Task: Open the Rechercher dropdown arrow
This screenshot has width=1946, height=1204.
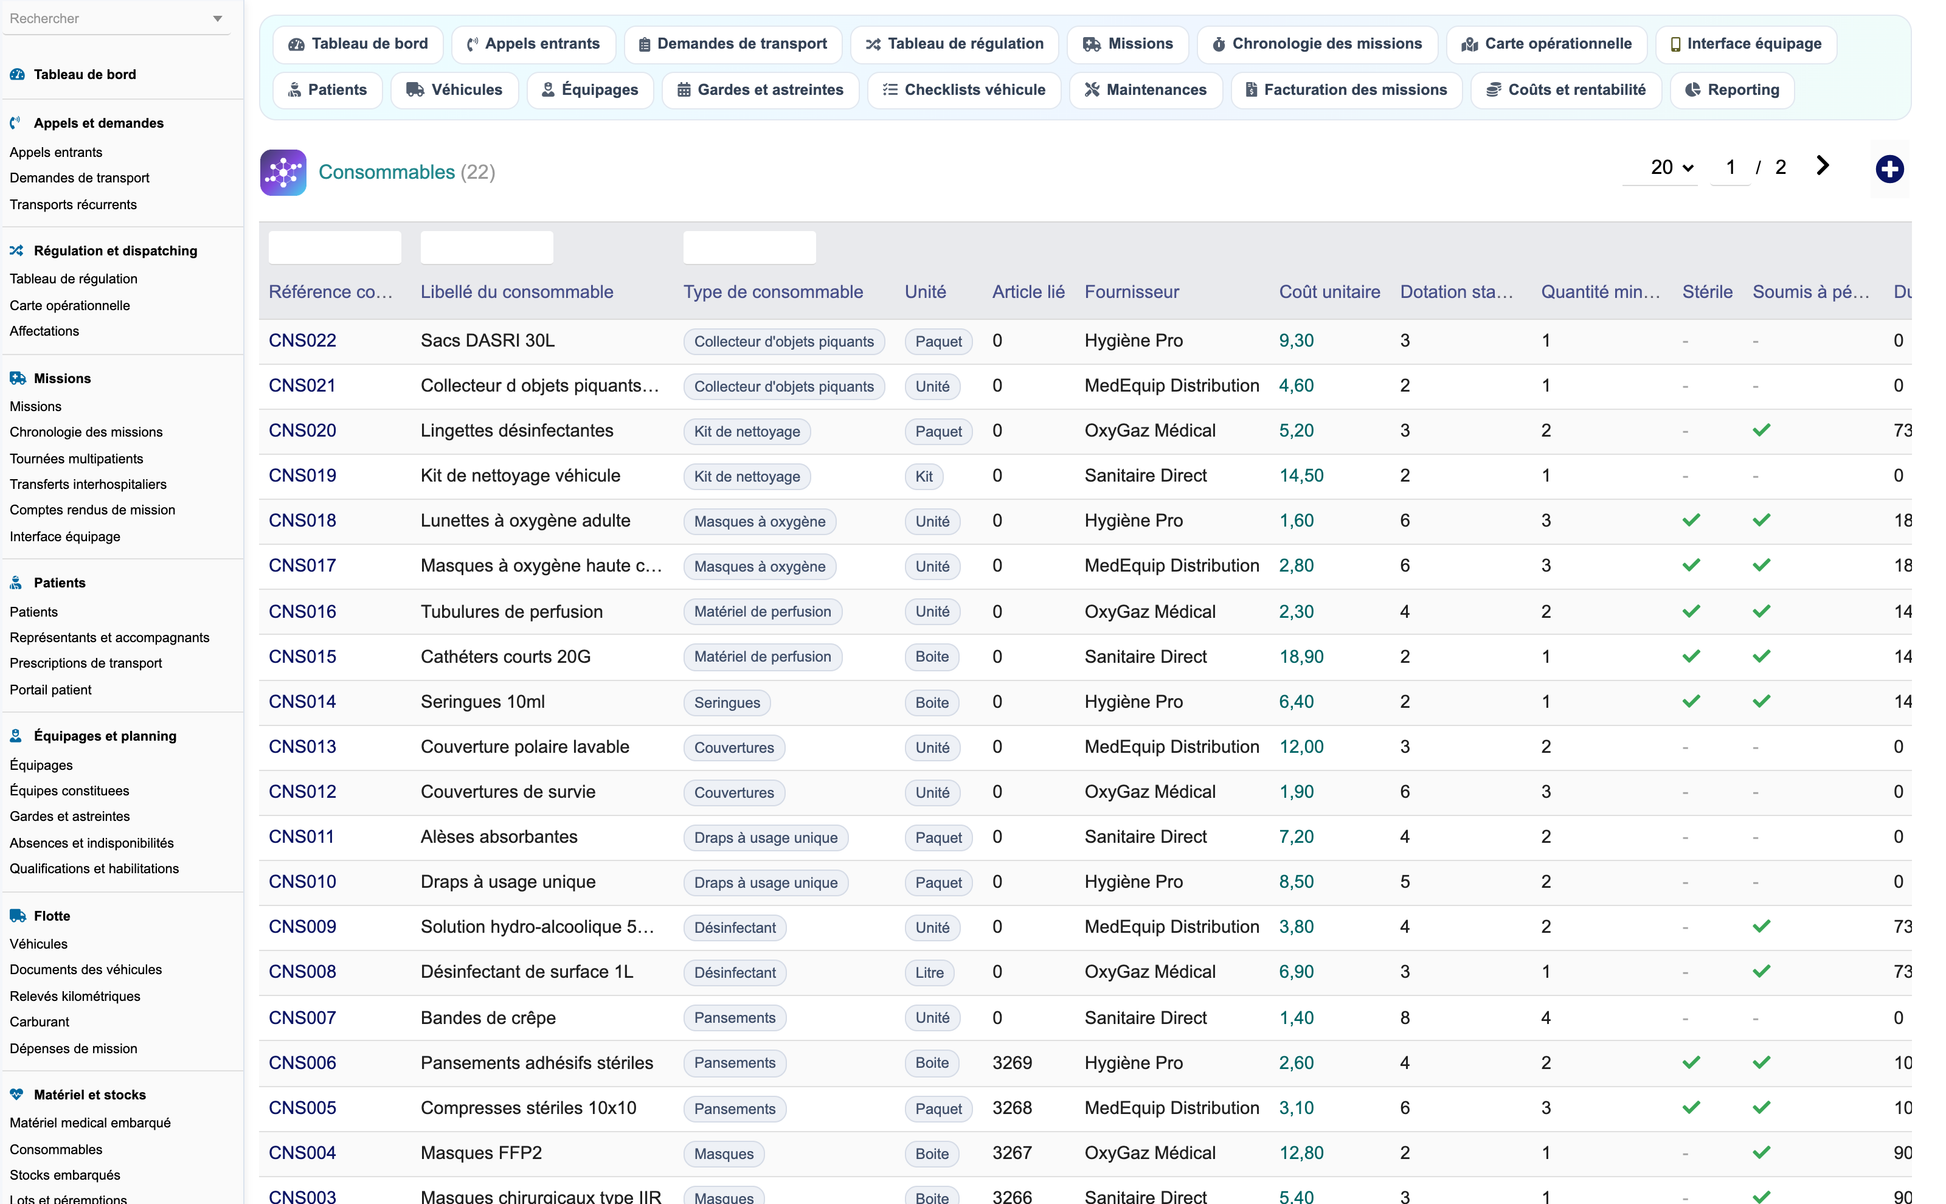Action: tap(218, 19)
